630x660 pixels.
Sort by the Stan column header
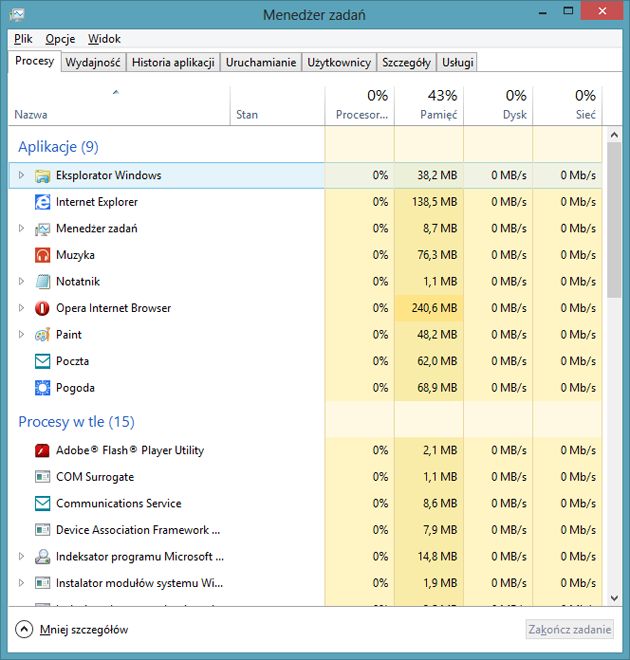tap(277, 106)
